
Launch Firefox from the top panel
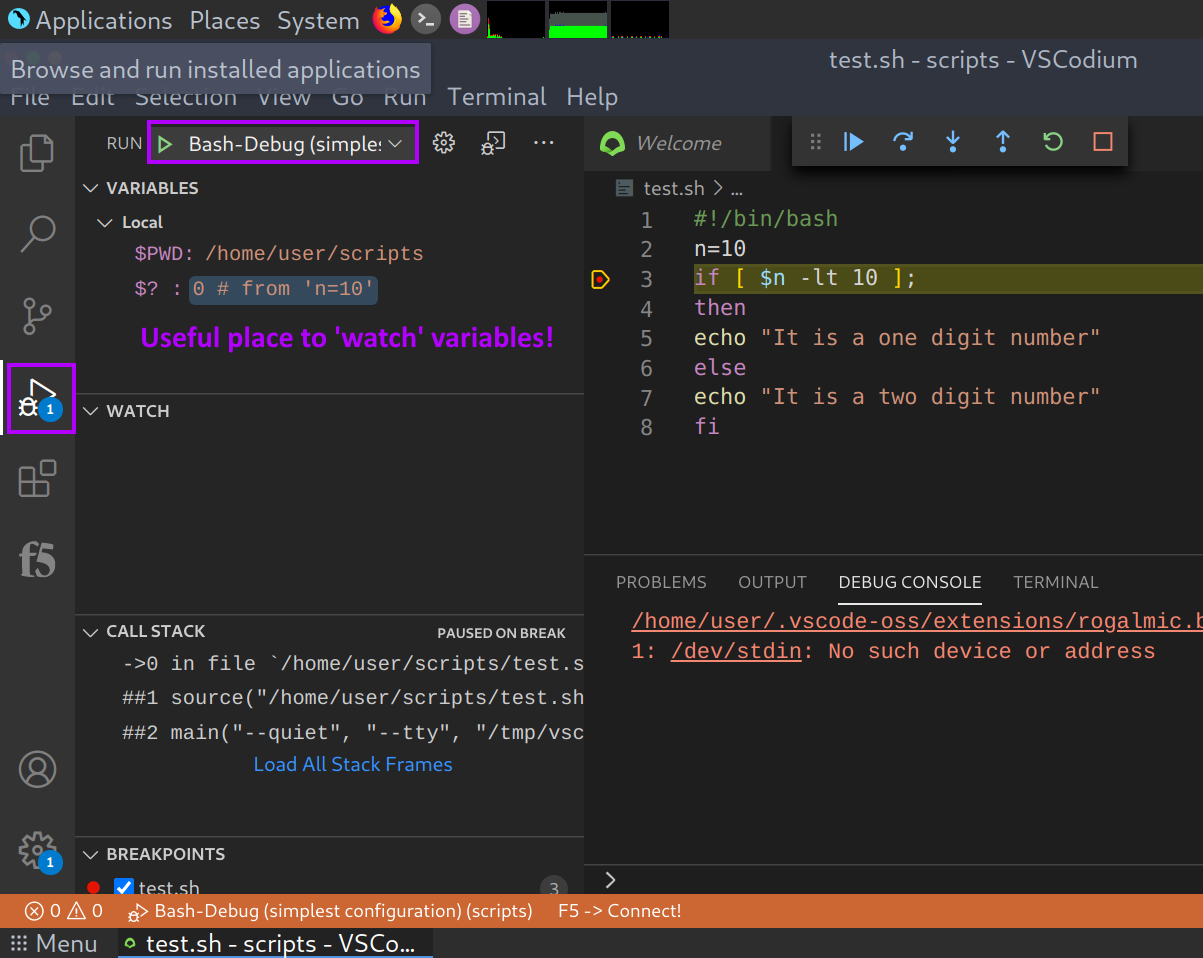387,19
